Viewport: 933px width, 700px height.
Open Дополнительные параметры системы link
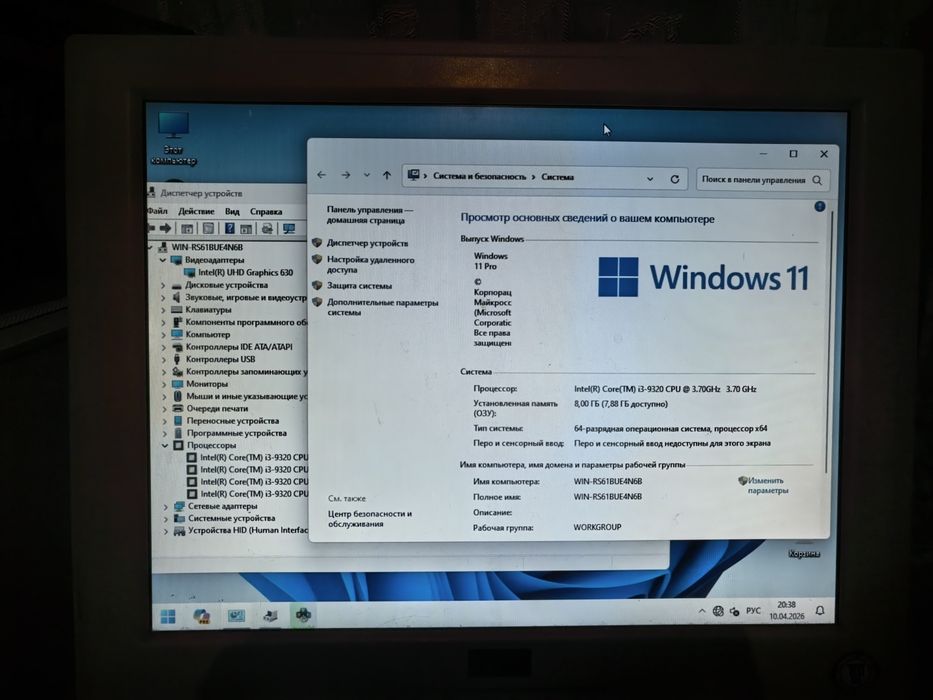(x=383, y=308)
